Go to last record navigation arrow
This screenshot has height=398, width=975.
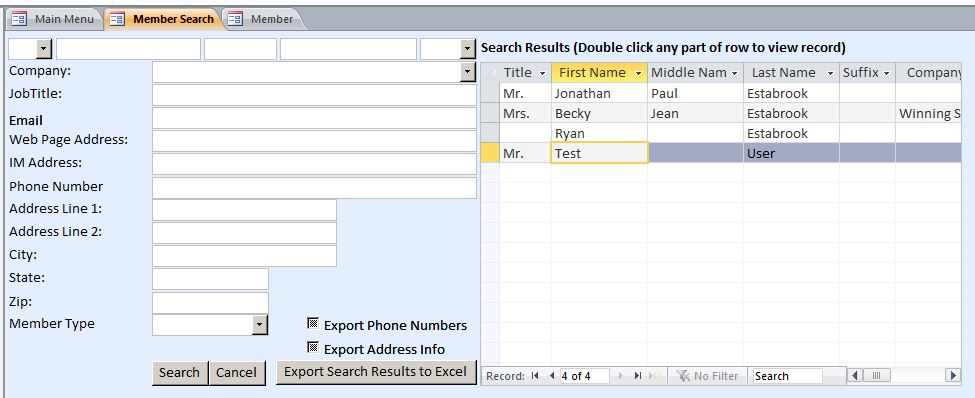coord(637,376)
